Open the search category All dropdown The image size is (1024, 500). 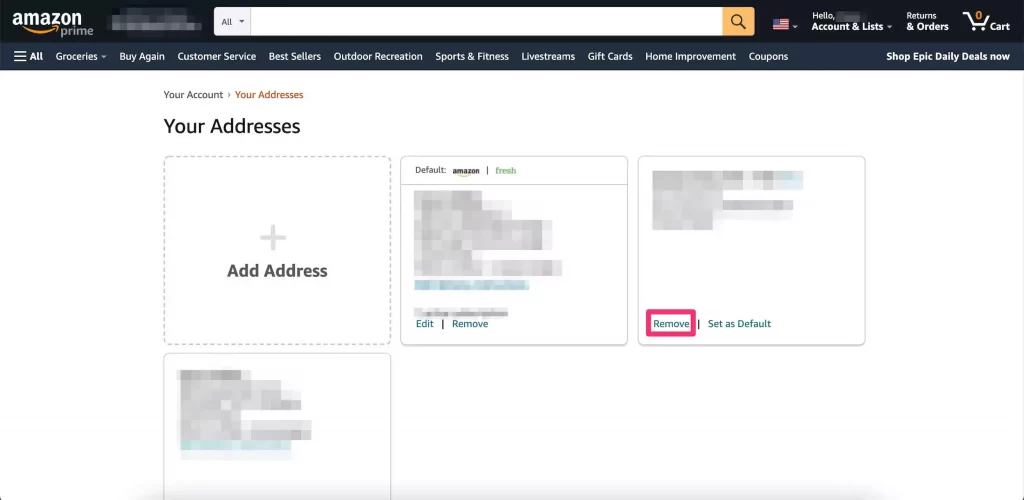click(x=232, y=21)
